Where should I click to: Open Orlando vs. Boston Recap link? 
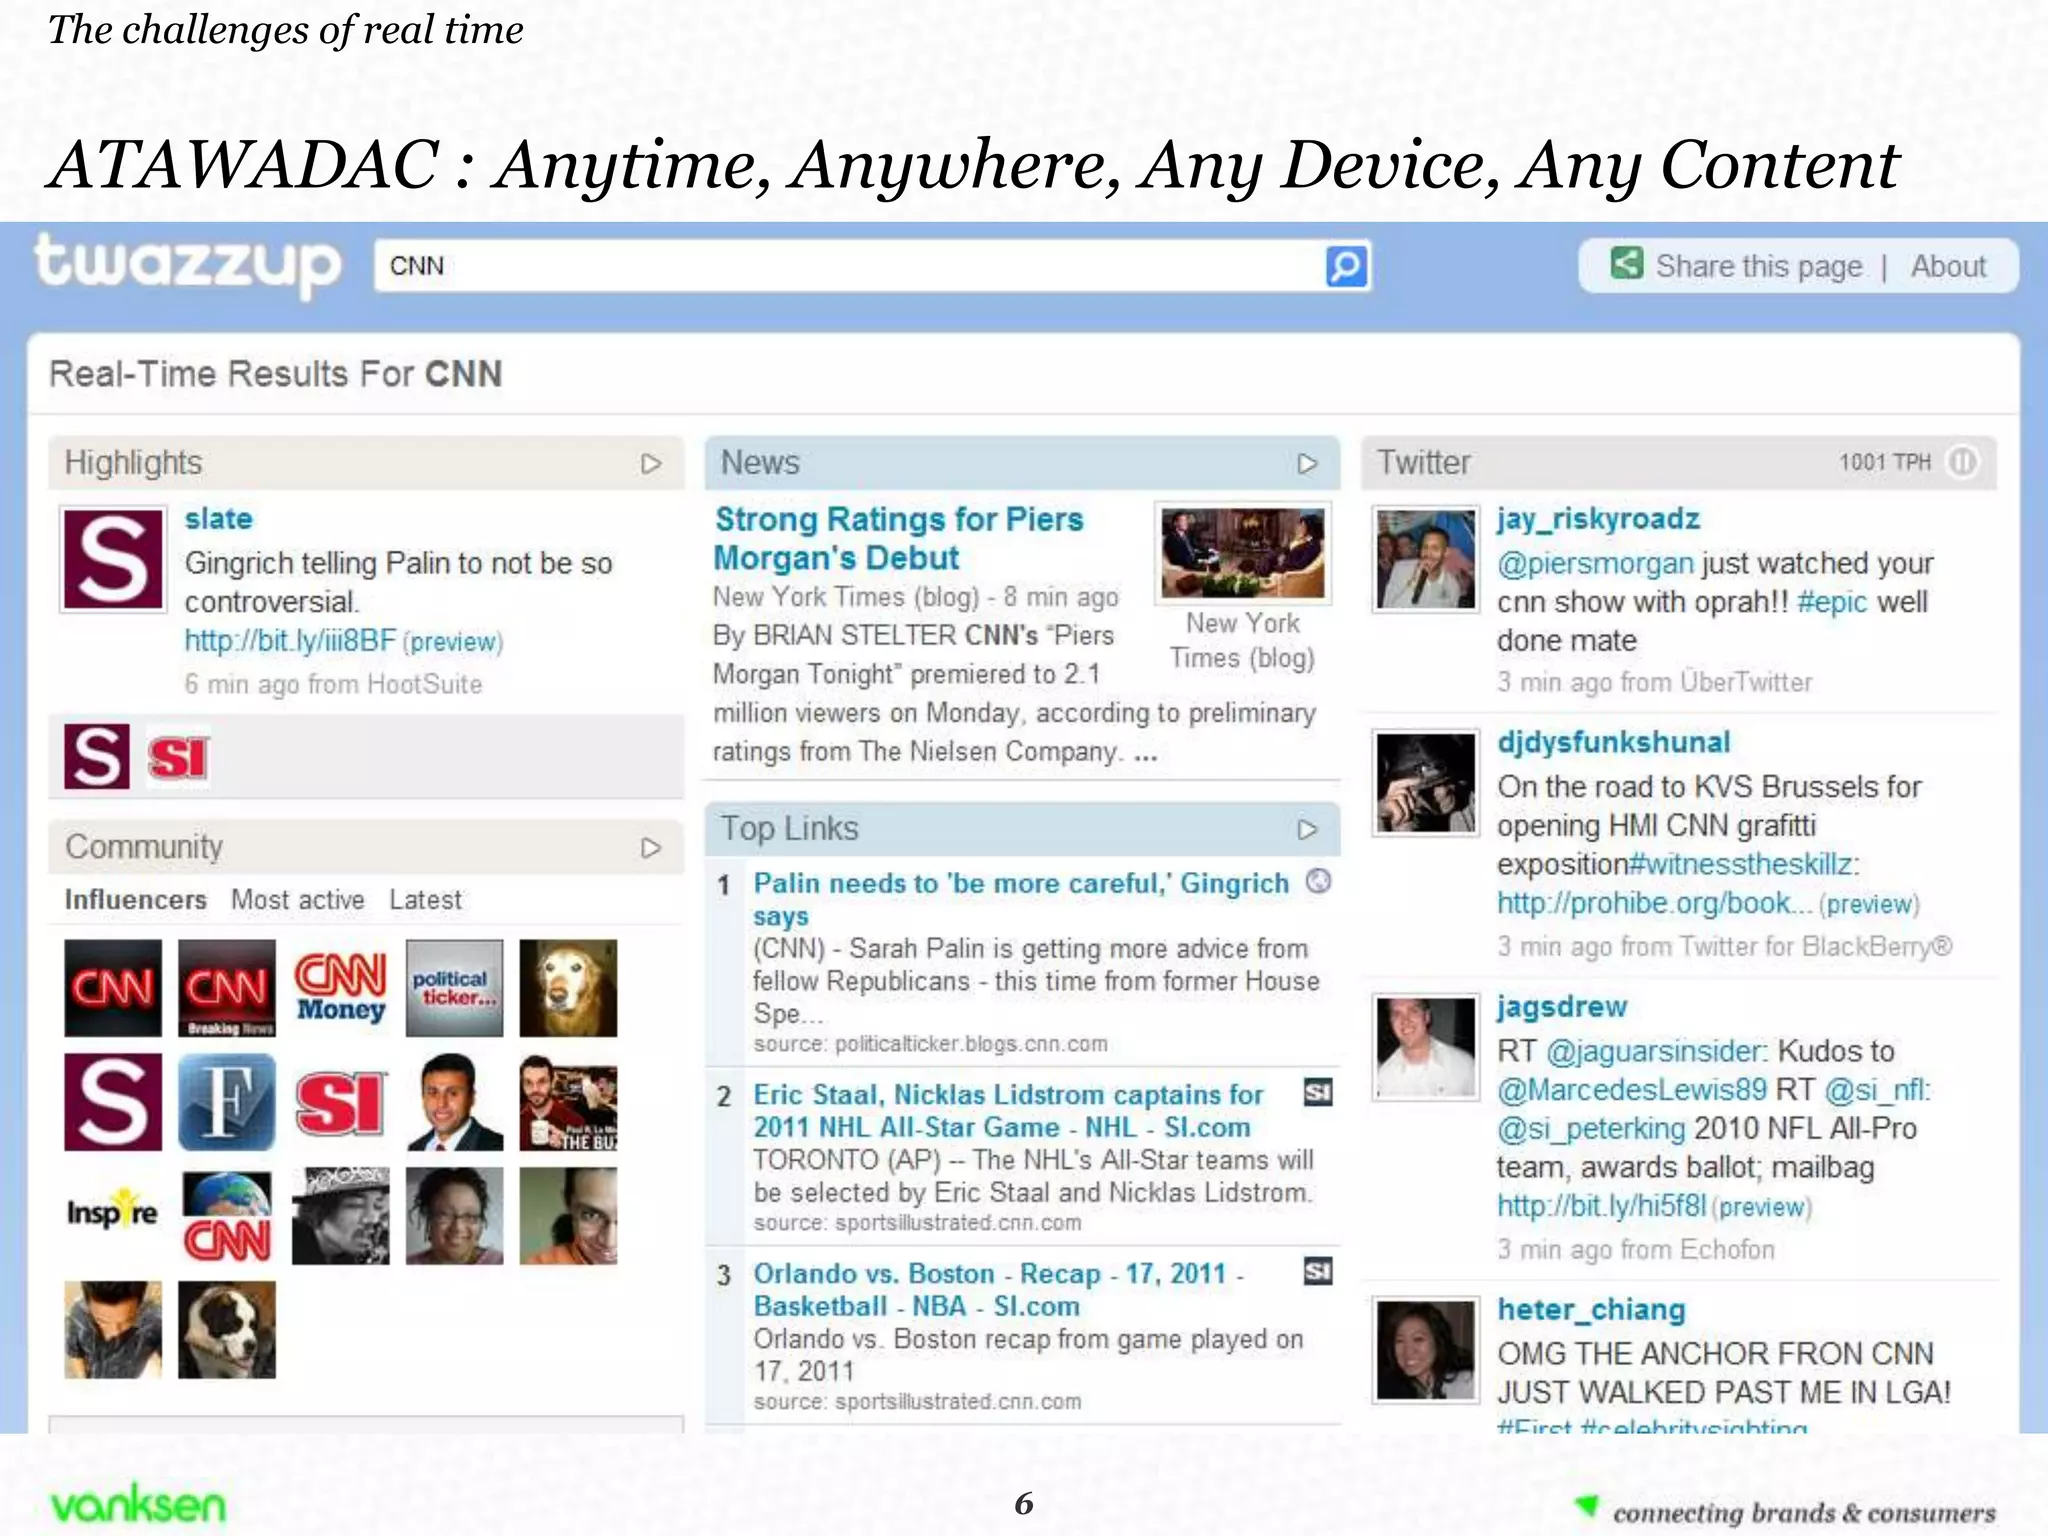point(998,1290)
